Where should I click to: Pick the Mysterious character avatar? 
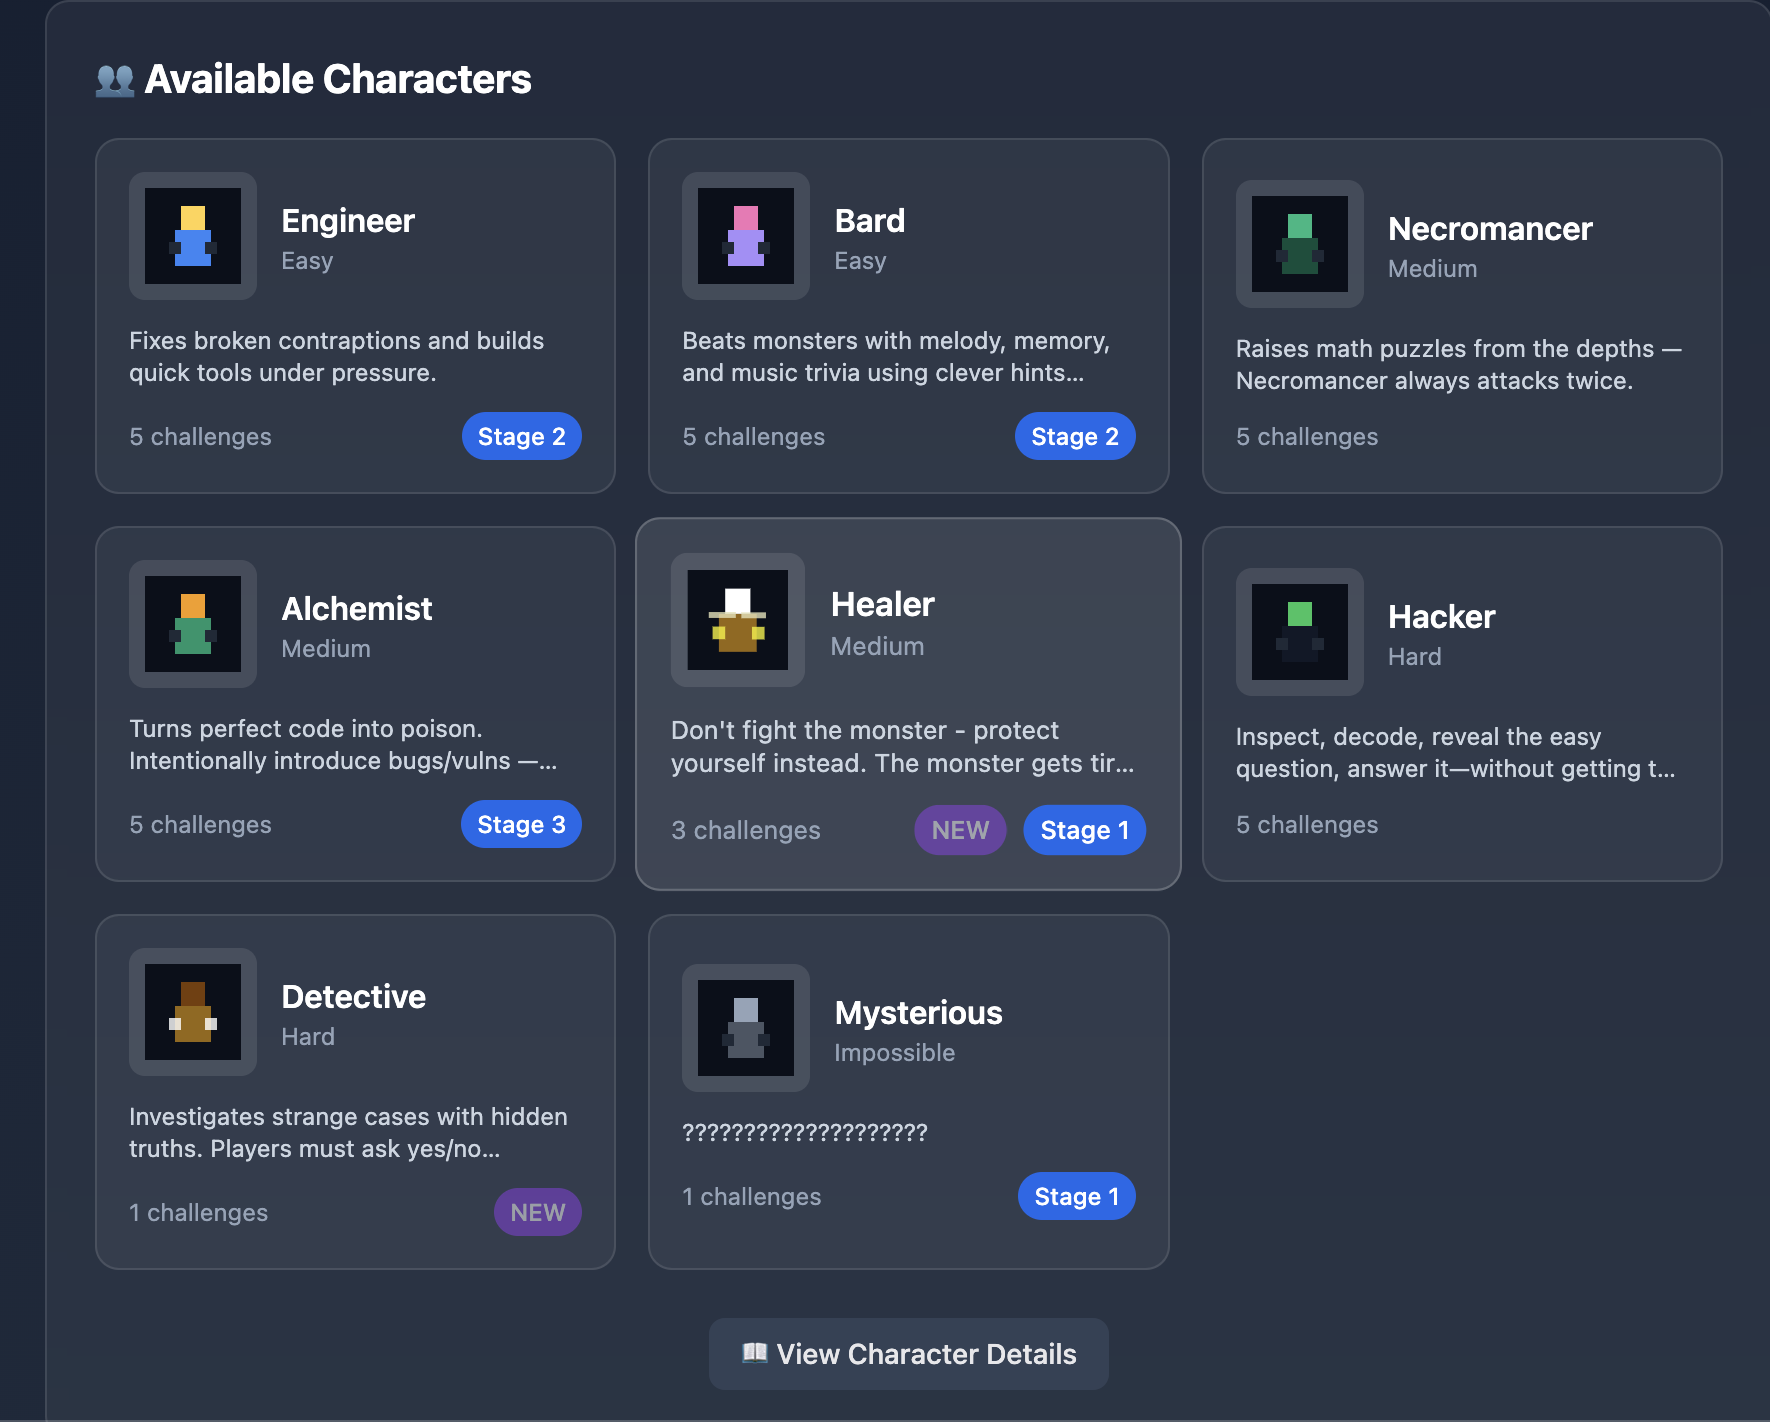(x=746, y=1028)
